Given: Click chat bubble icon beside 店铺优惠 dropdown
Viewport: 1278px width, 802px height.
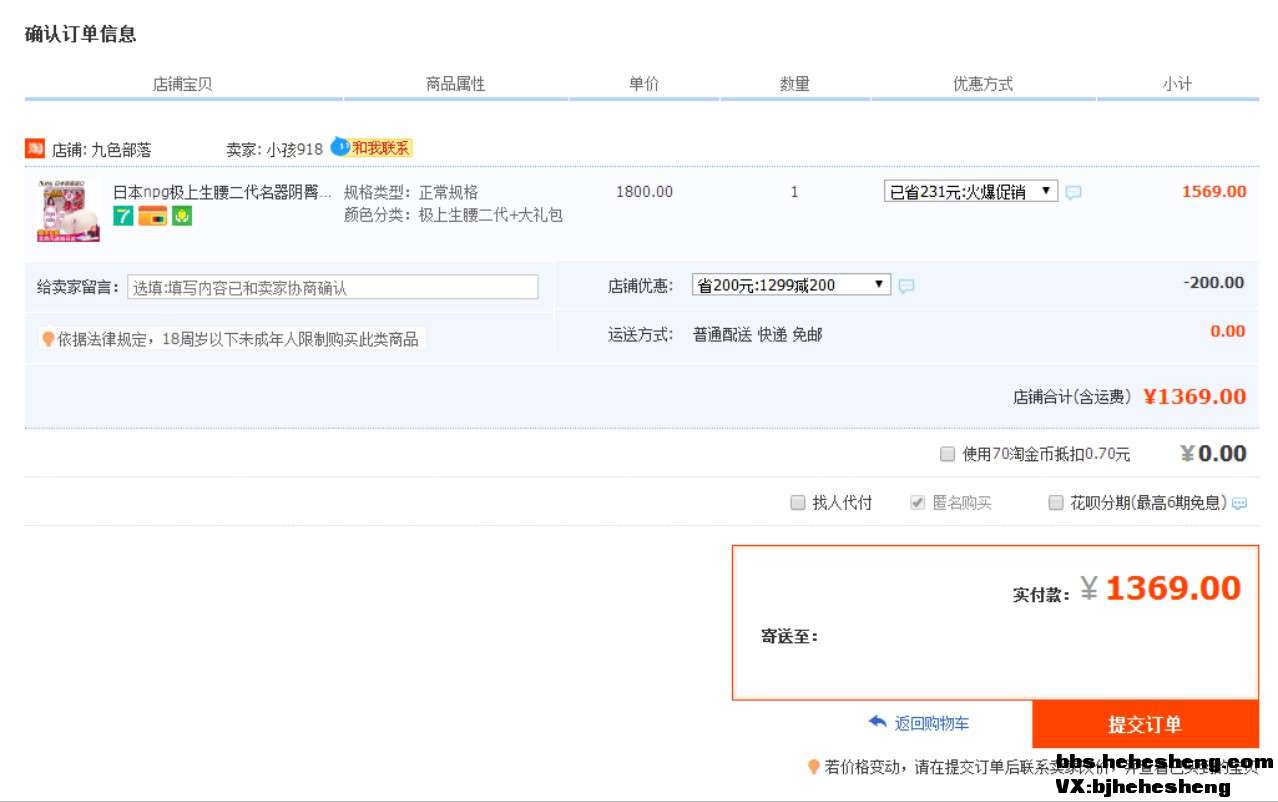Looking at the screenshot, I should point(906,286).
